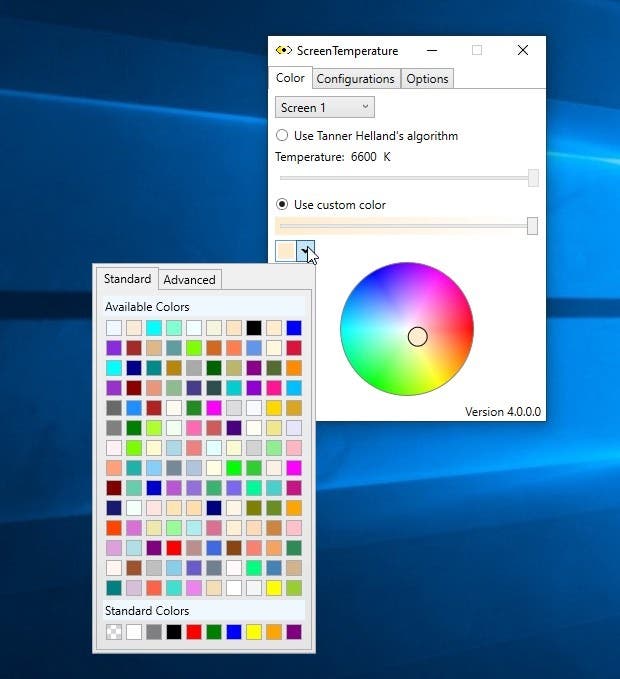Image resolution: width=620 pixels, height=679 pixels.
Task: Enable Use Tanner Helland's algorithm
Action: pos(283,135)
